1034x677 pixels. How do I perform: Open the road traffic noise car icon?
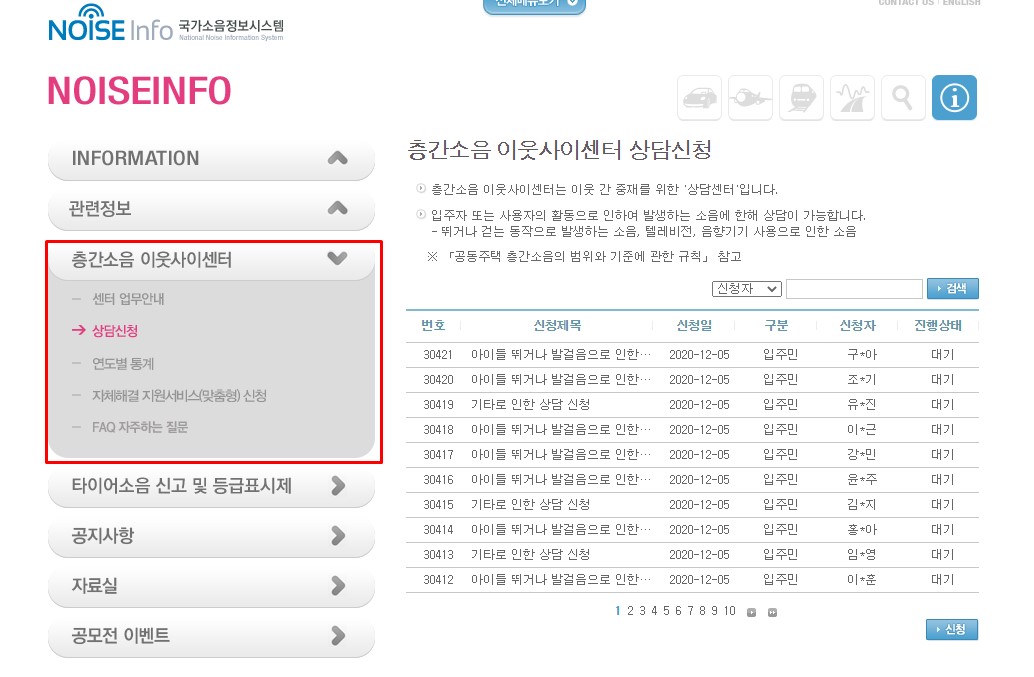(x=699, y=98)
